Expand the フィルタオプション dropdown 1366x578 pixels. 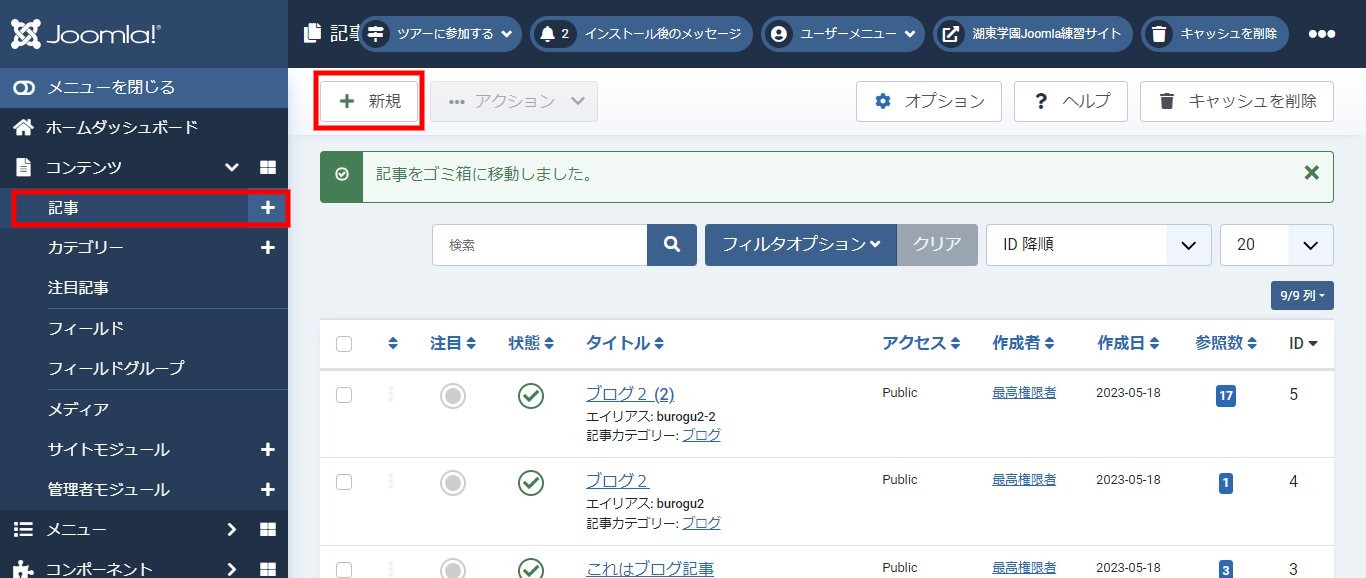(800, 245)
